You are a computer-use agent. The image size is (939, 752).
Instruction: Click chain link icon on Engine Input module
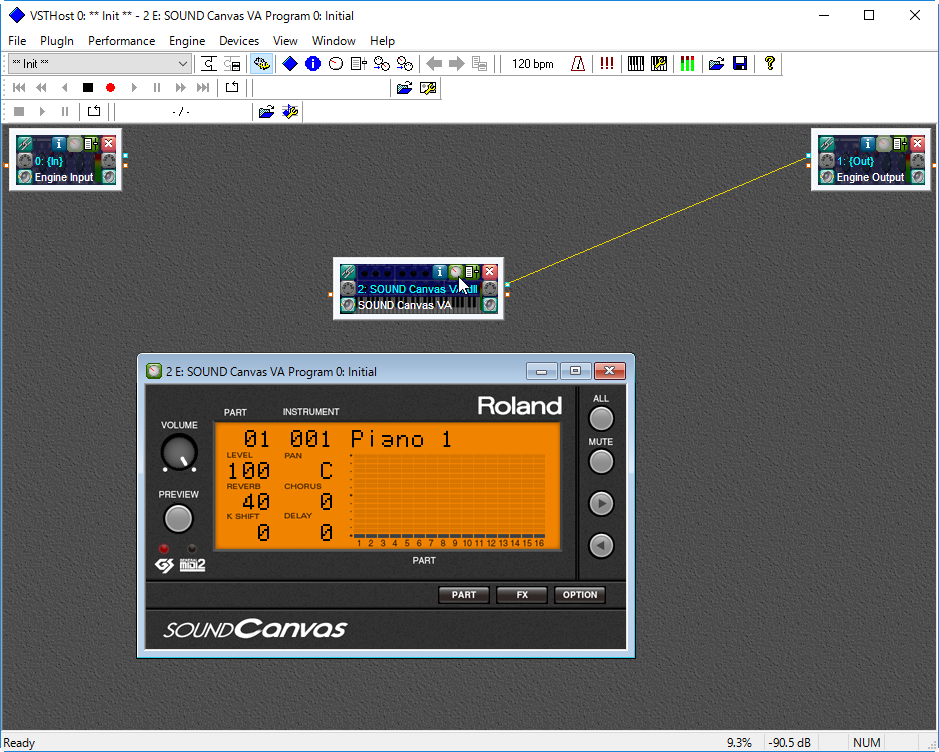coord(25,144)
